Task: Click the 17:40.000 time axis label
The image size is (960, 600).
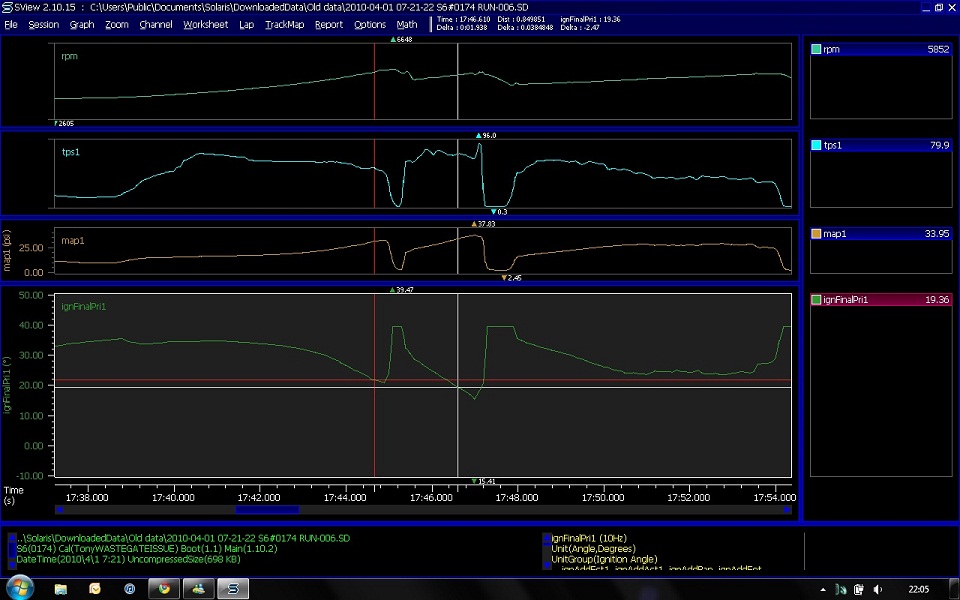Action: pyautogui.click(x=173, y=498)
